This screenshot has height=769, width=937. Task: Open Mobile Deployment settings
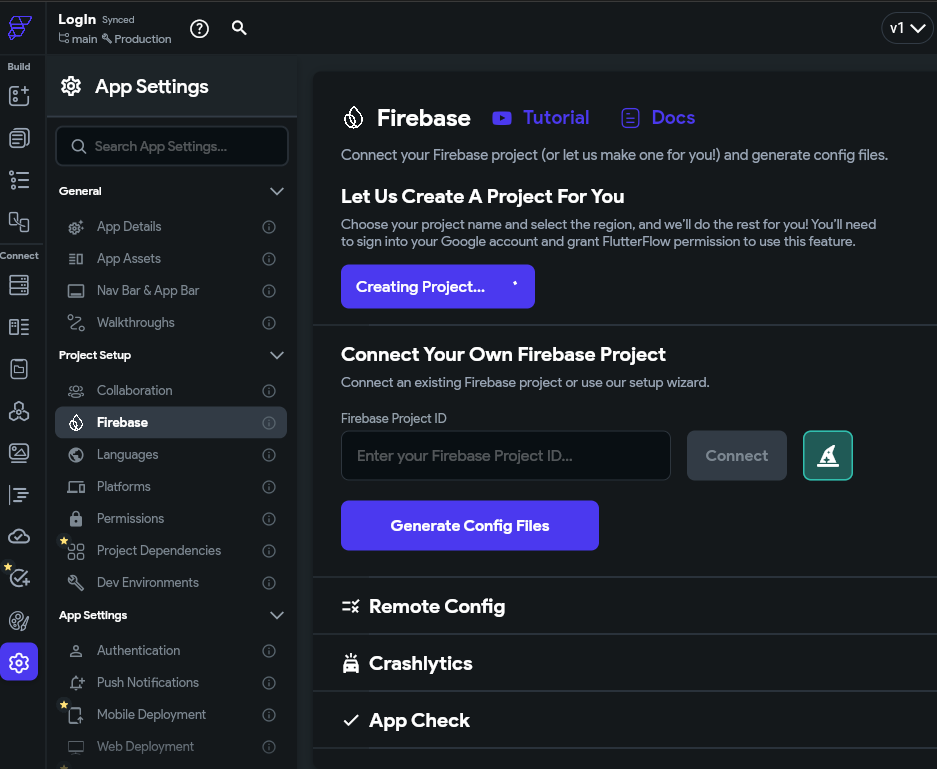[171, 715]
